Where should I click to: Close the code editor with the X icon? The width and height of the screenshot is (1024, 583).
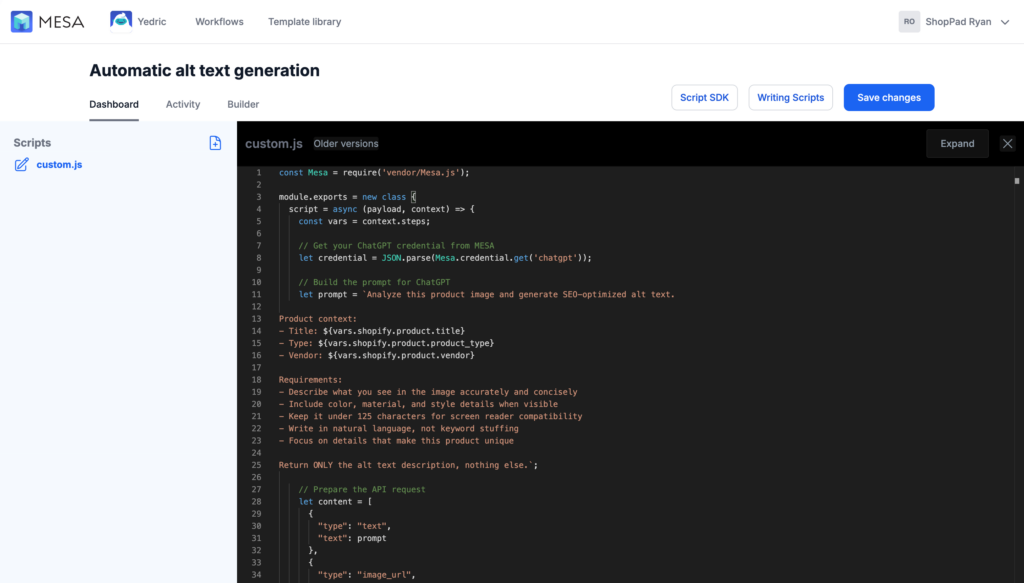pyautogui.click(x=1007, y=143)
